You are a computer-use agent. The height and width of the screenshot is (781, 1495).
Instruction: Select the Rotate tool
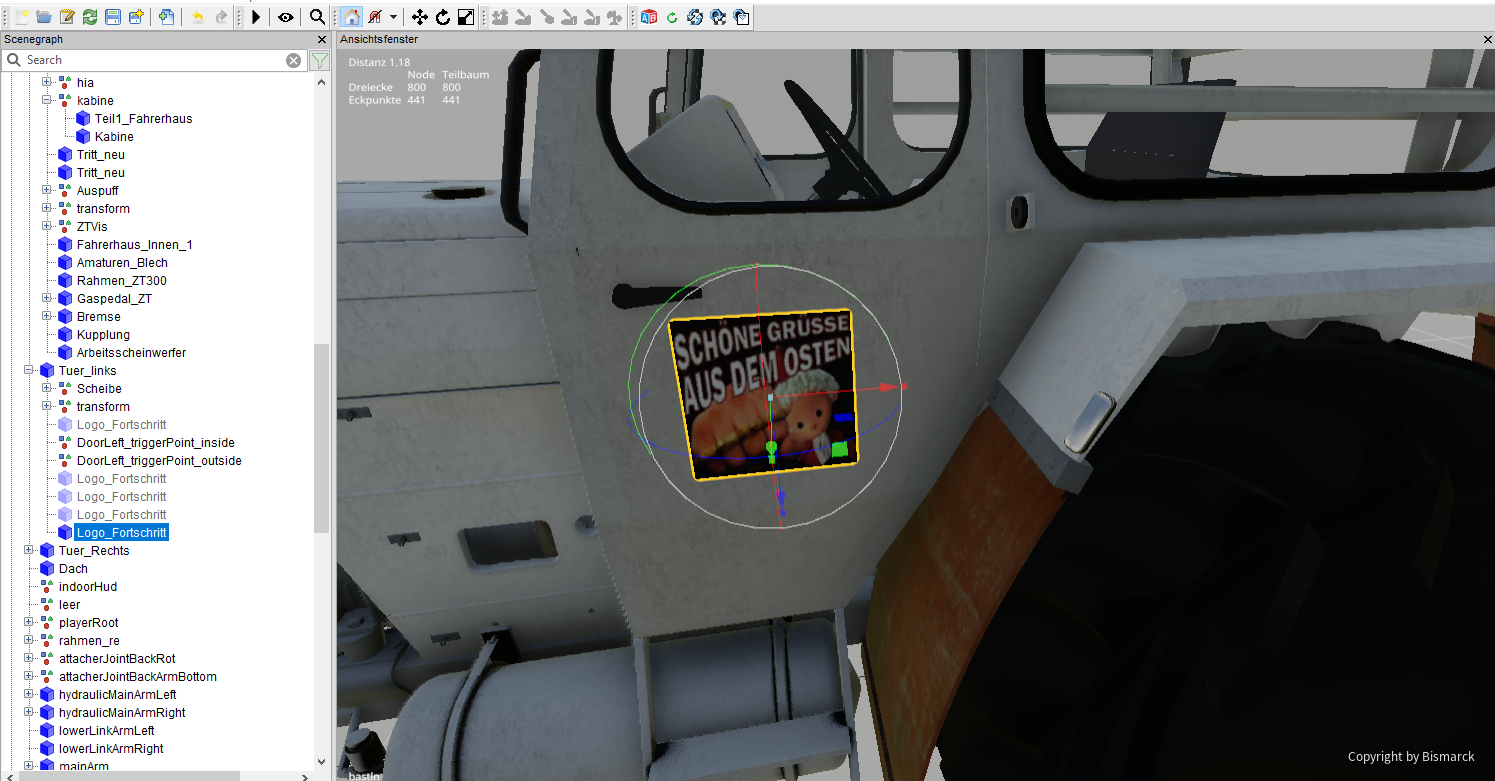tap(443, 17)
